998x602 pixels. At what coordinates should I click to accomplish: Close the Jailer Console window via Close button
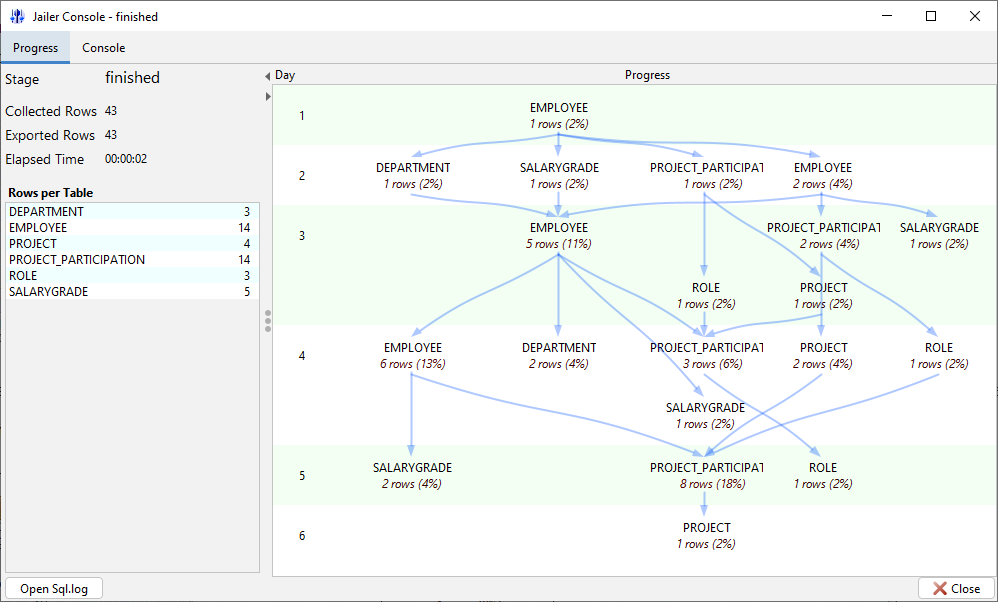pyautogui.click(x=955, y=588)
